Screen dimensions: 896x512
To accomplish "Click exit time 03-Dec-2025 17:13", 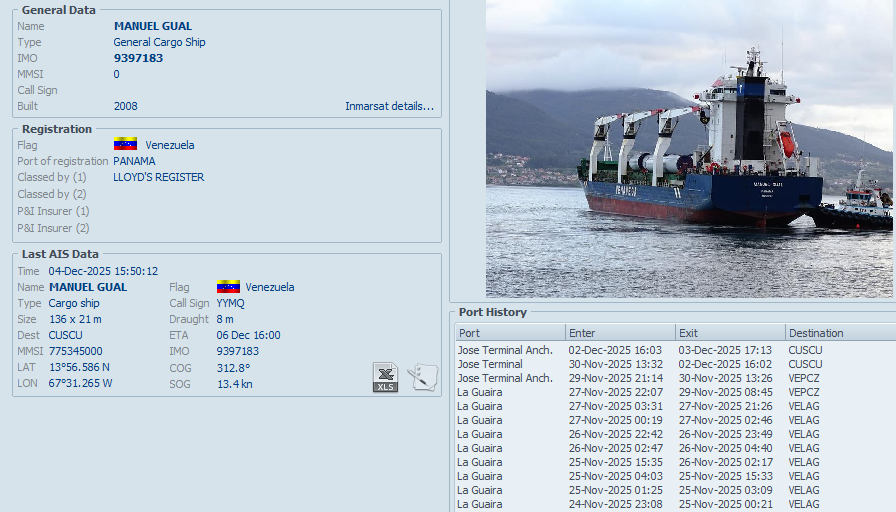I will [725, 350].
